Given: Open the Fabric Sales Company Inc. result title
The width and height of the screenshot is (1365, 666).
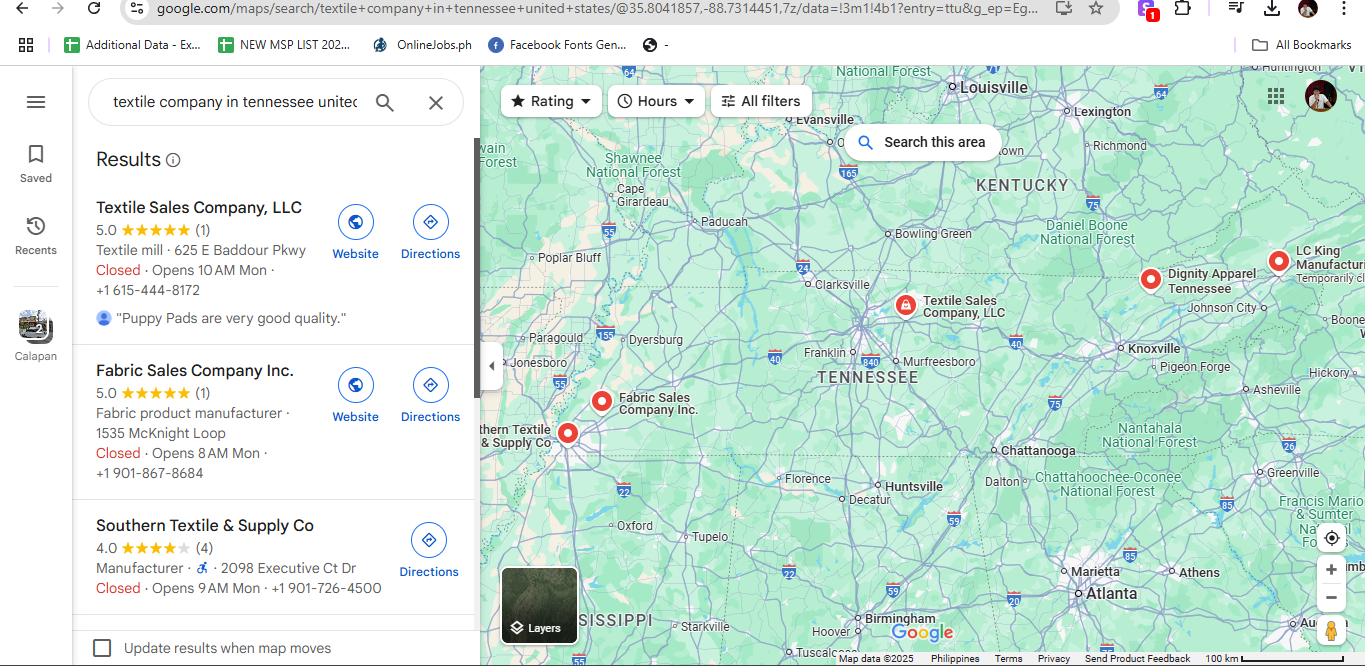Looking at the screenshot, I should tap(195, 371).
